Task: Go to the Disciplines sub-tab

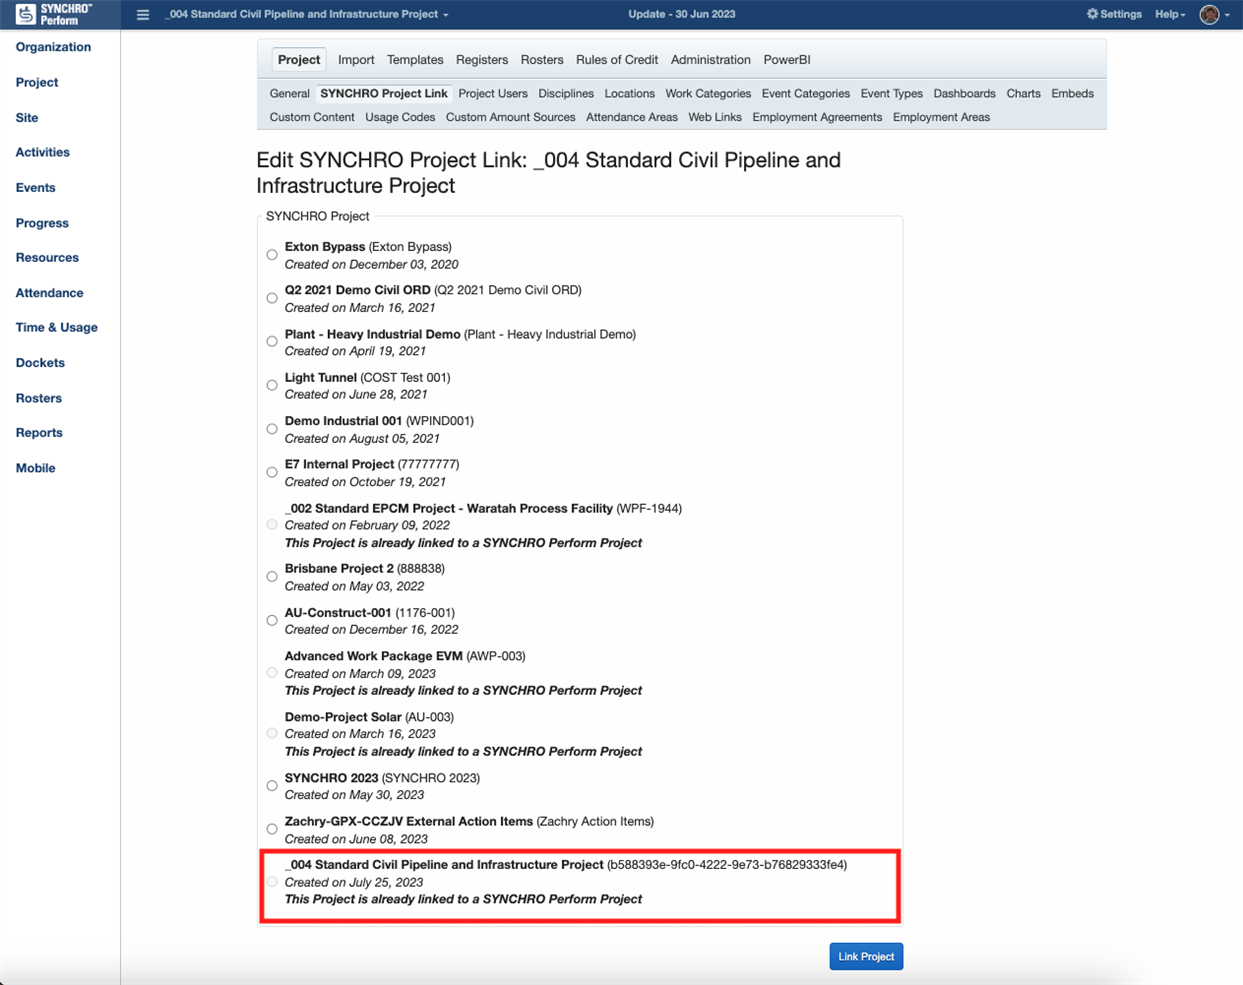Action: (x=566, y=94)
